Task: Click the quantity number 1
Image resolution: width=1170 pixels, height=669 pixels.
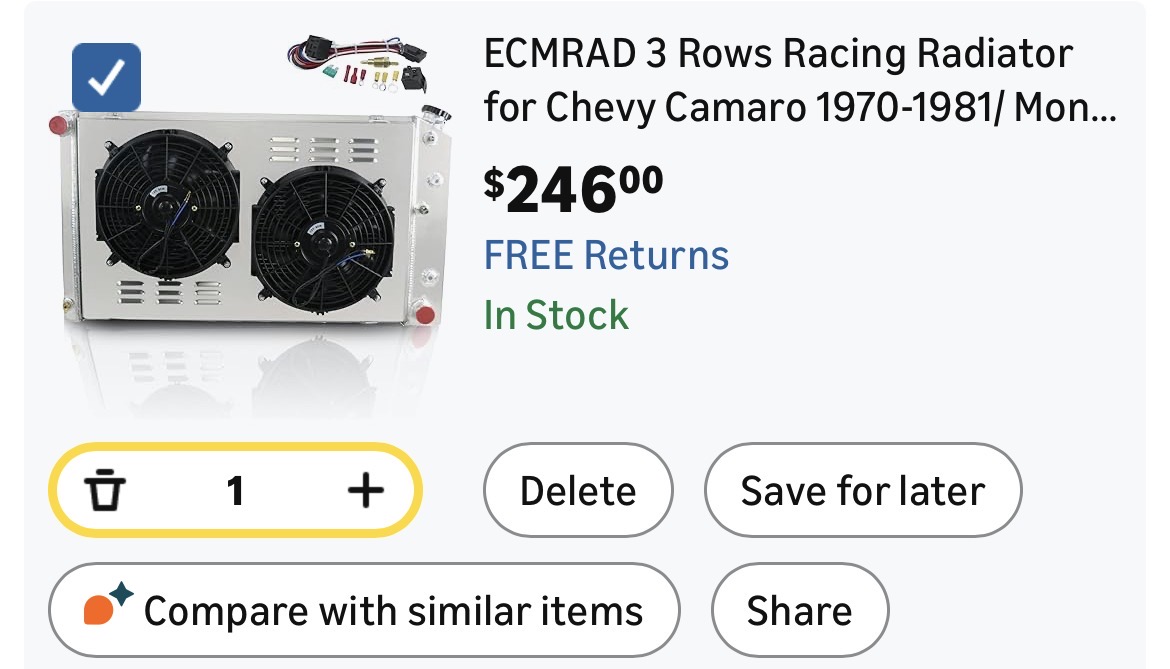Action: tap(235, 491)
